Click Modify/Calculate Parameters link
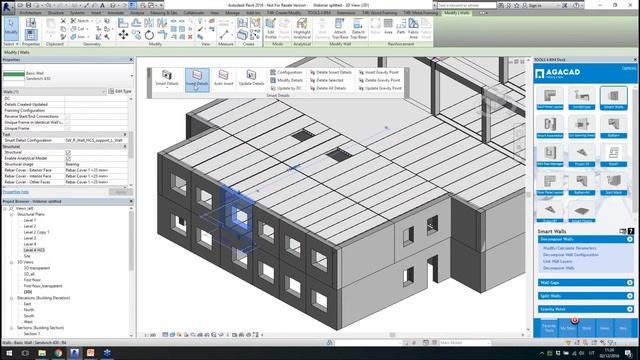 pyautogui.click(x=569, y=248)
